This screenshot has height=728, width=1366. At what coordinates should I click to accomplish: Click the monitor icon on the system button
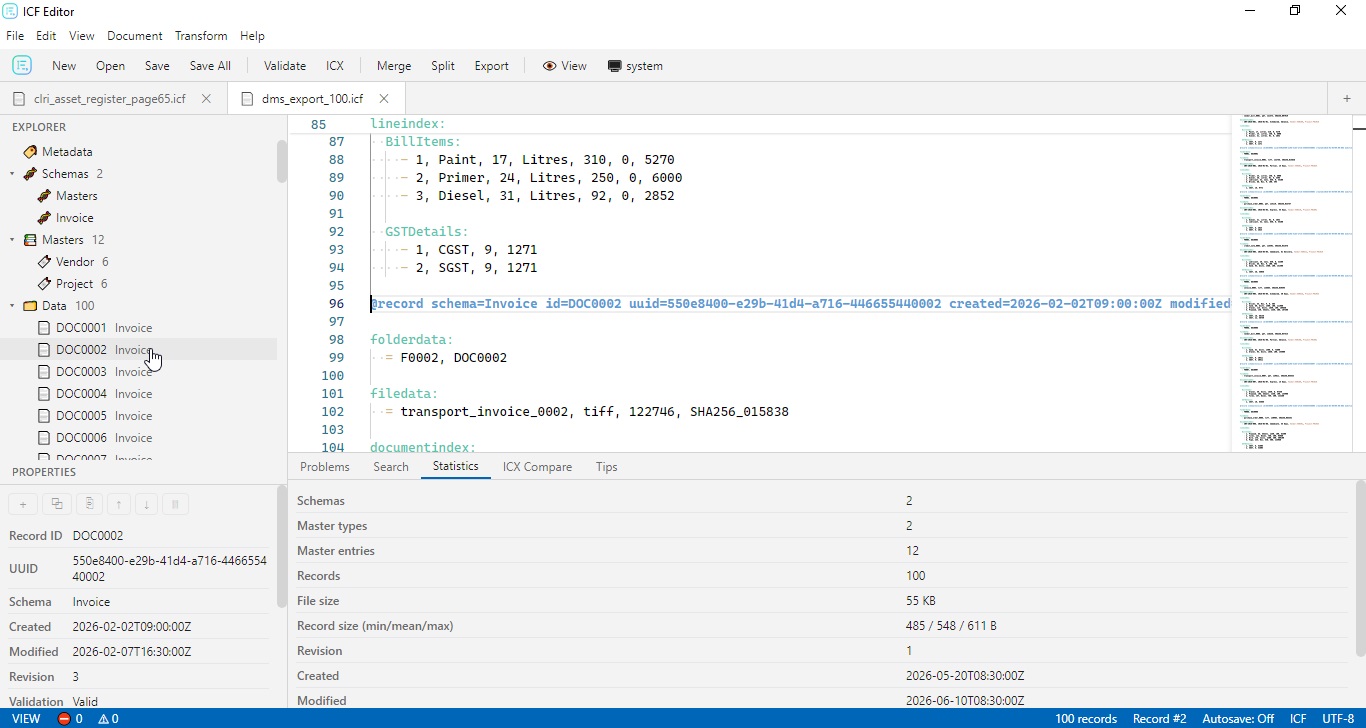point(614,66)
